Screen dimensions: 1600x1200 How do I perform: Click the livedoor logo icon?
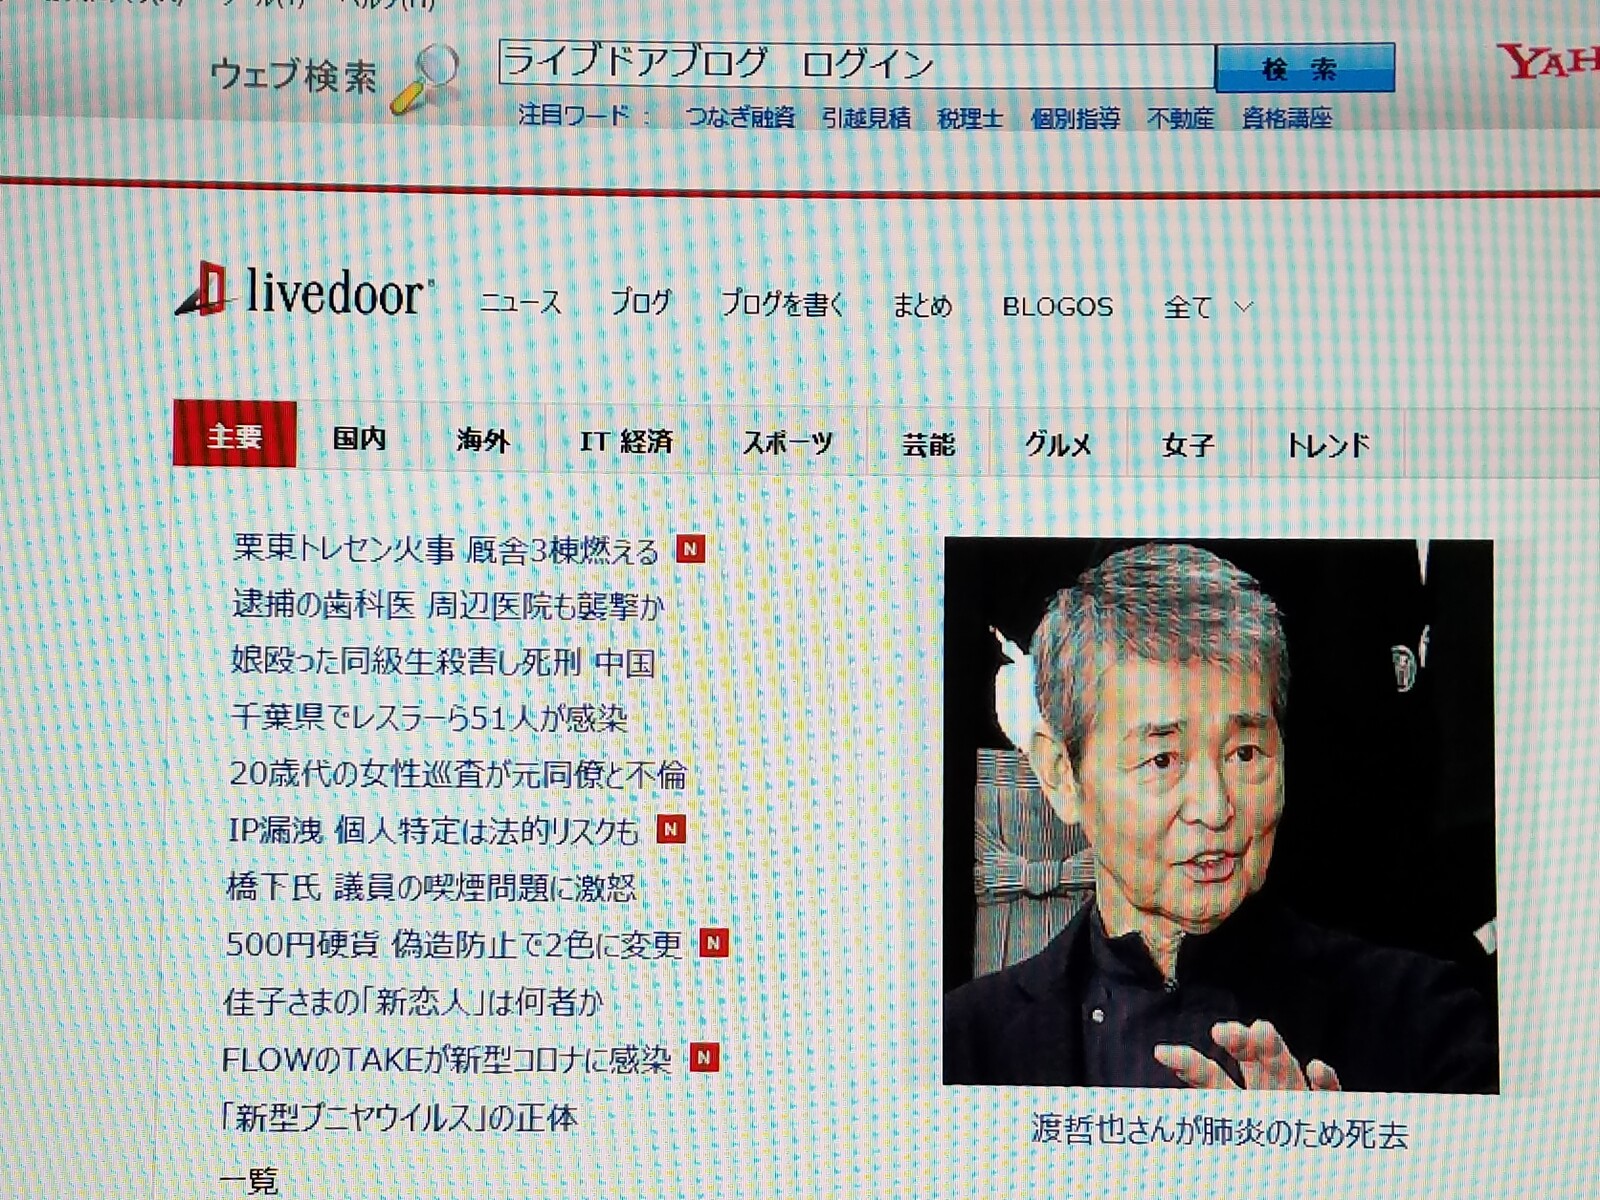click(x=200, y=291)
